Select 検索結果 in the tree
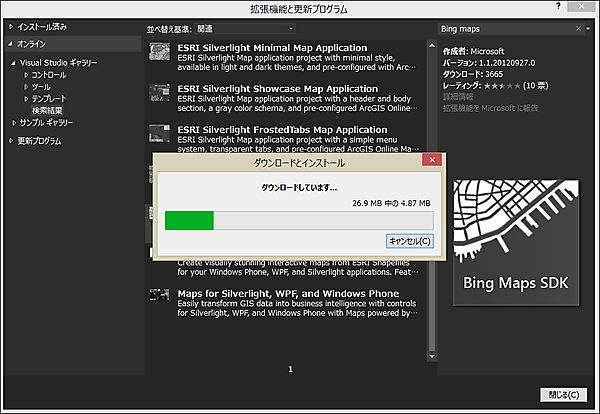600x414 pixels. tap(47, 111)
